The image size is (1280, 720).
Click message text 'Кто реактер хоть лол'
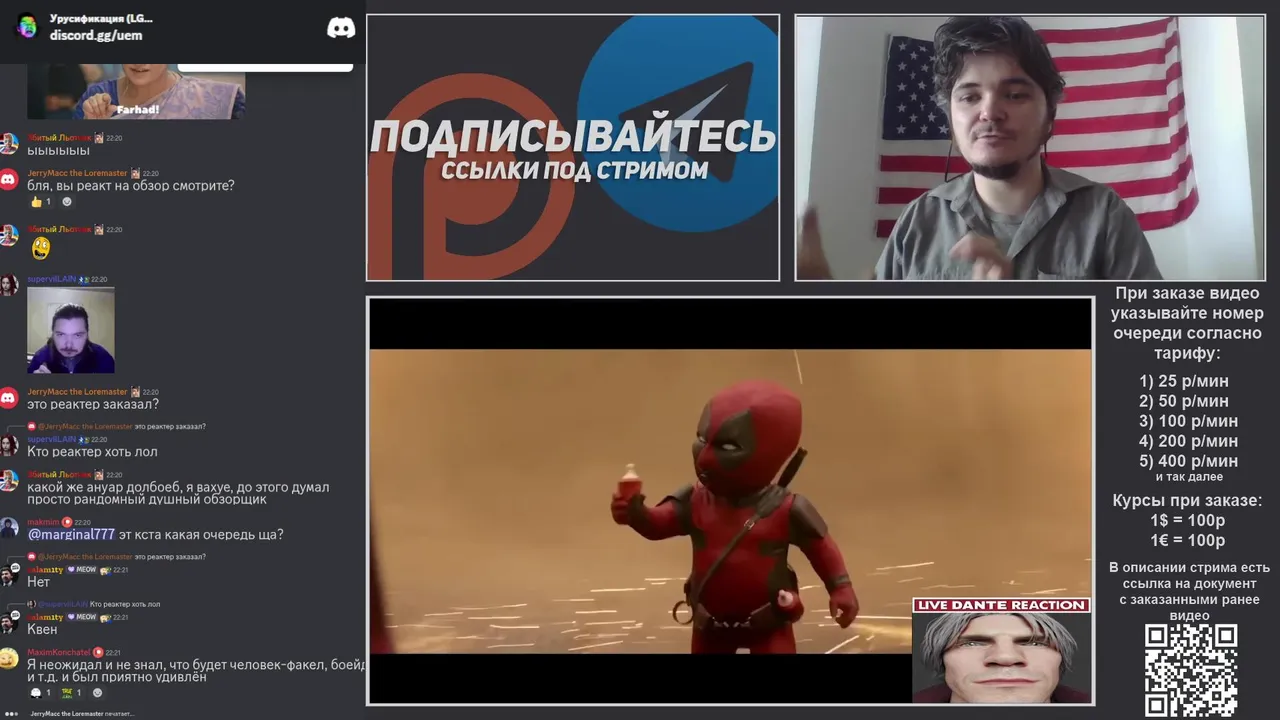(92, 452)
